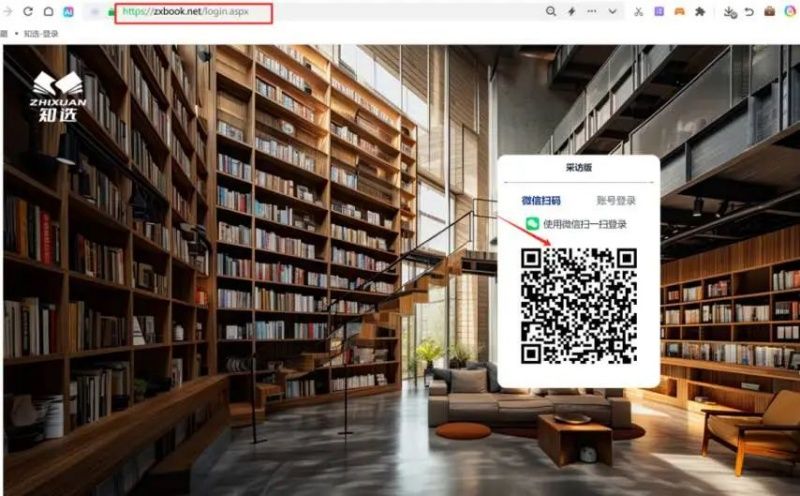
Task: Open the AI assistant icon in toolbar
Action: click(69, 11)
